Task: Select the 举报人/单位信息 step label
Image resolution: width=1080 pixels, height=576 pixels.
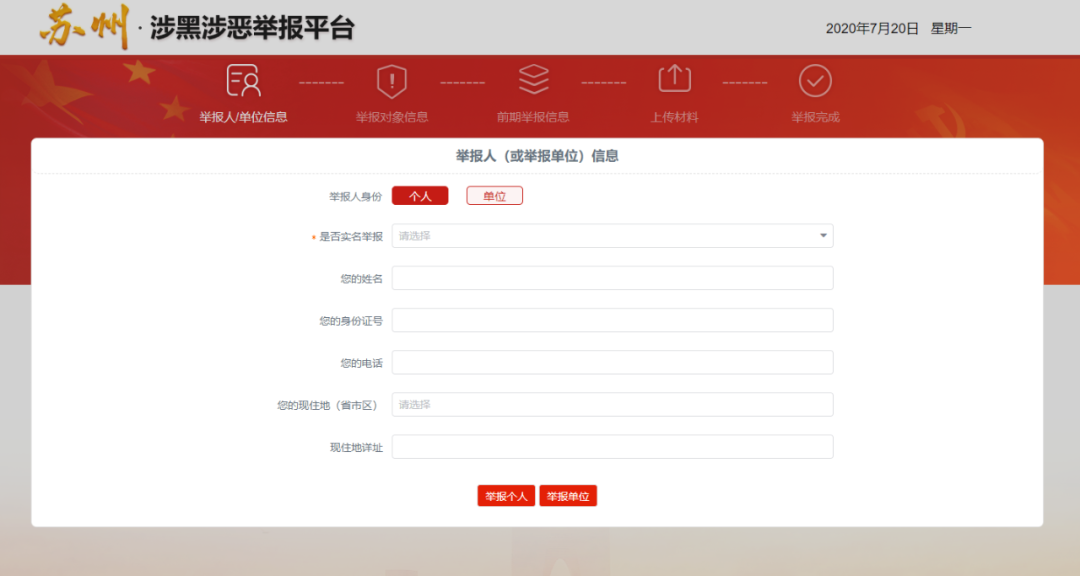Action: [243, 117]
